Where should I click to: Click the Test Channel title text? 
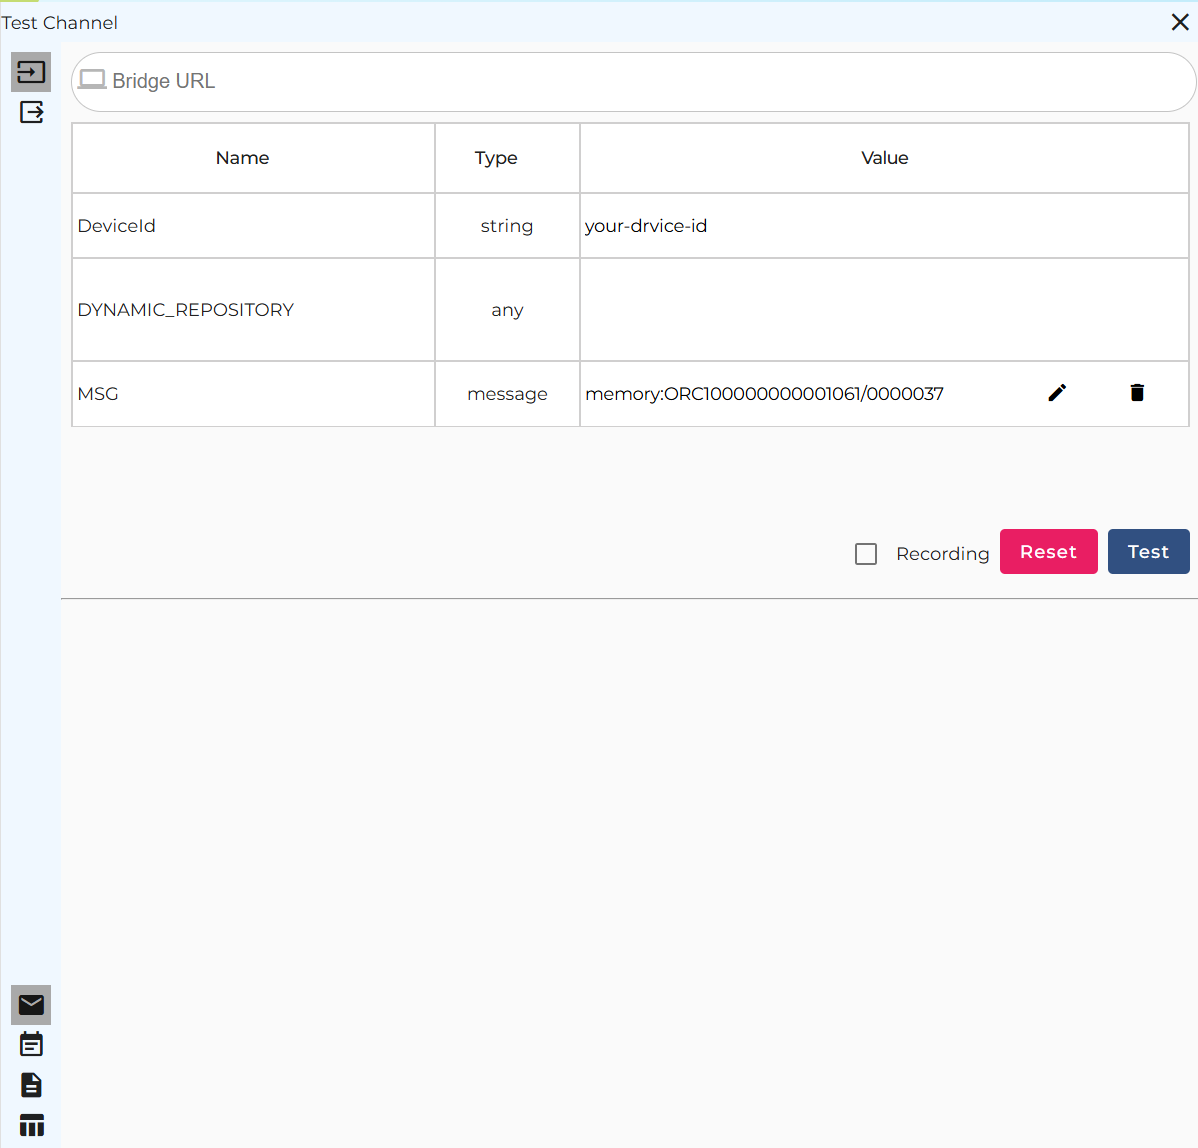coord(60,23)
